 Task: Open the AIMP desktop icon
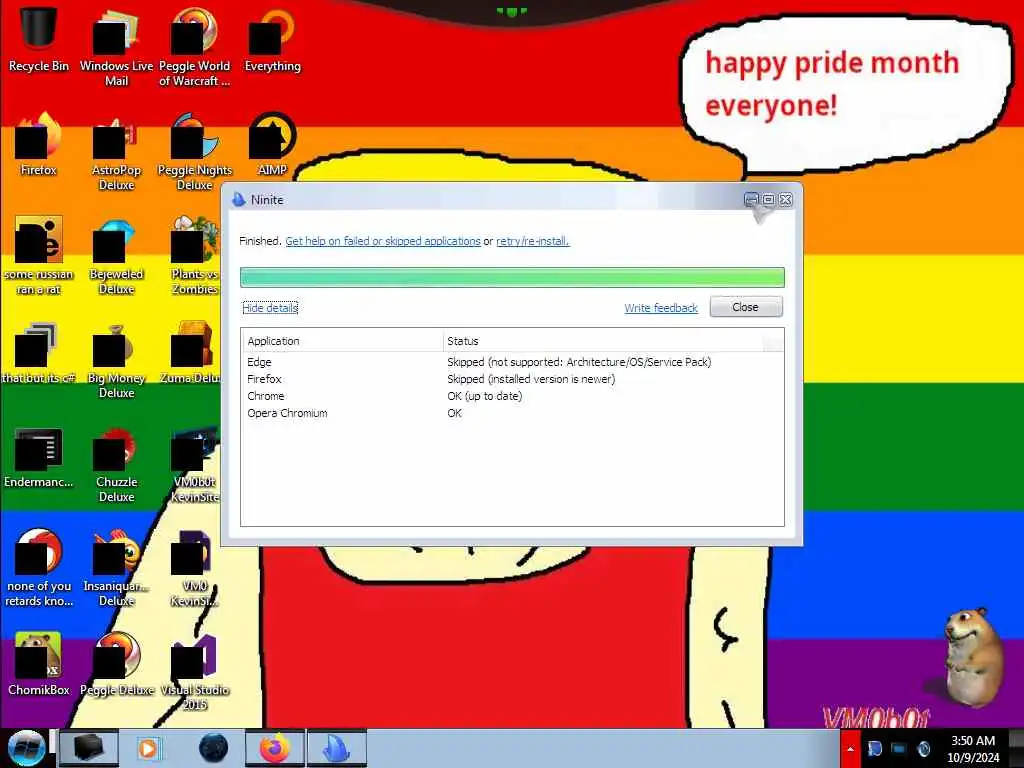(272, 144)
